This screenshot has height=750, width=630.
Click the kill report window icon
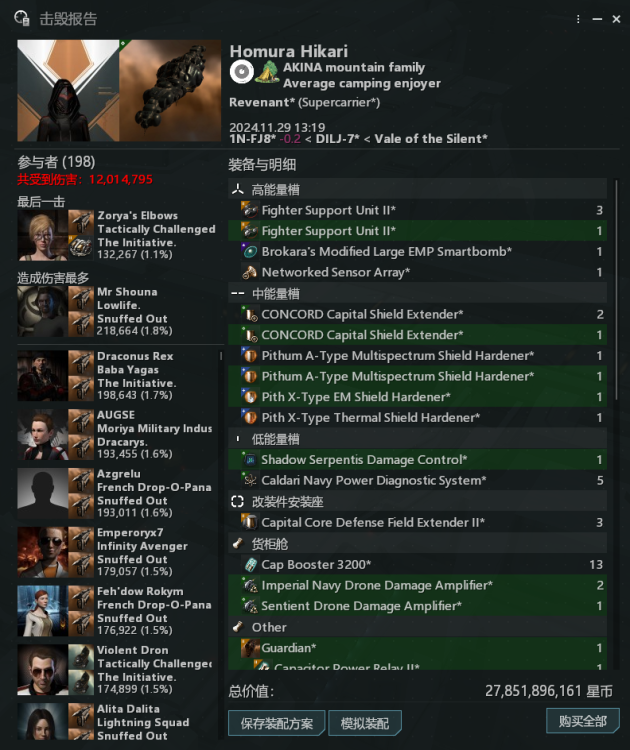pos(22,19)
